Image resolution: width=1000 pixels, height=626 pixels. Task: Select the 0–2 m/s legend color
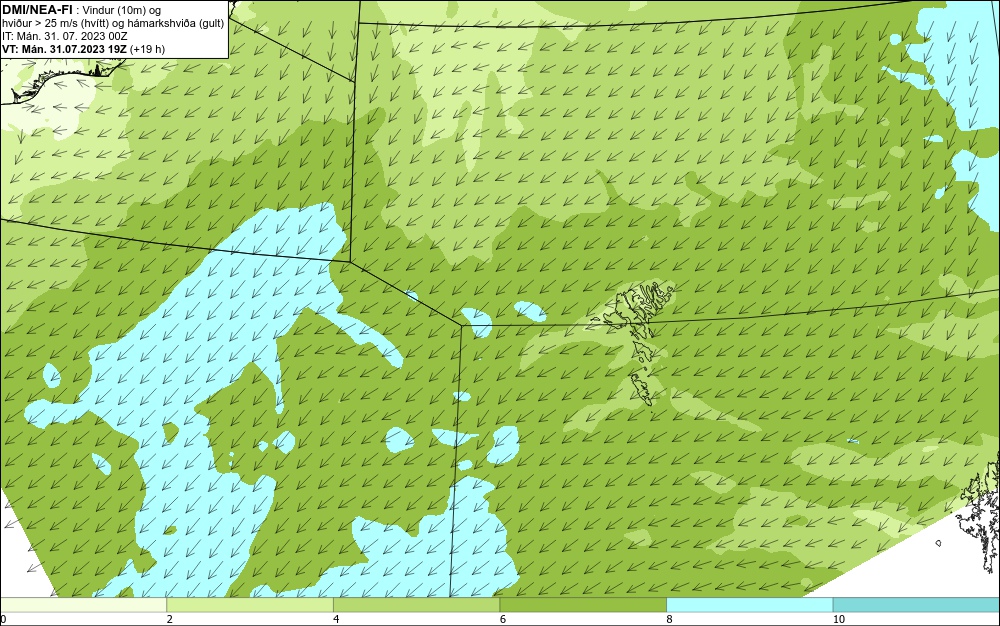click(x=84, y=605)
